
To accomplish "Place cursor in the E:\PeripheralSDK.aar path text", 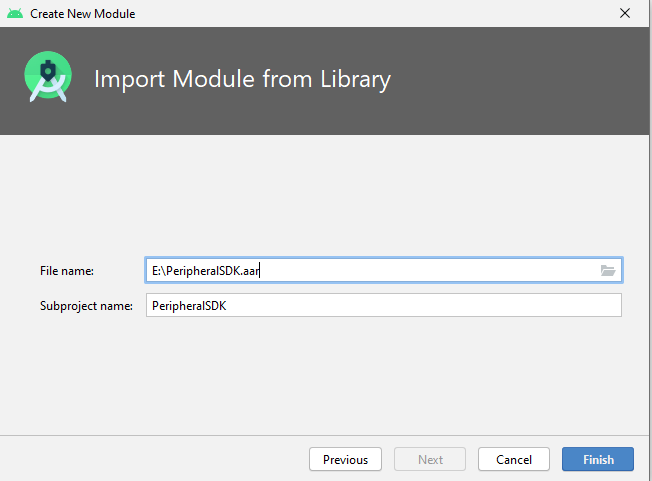I will pos(205,271).
